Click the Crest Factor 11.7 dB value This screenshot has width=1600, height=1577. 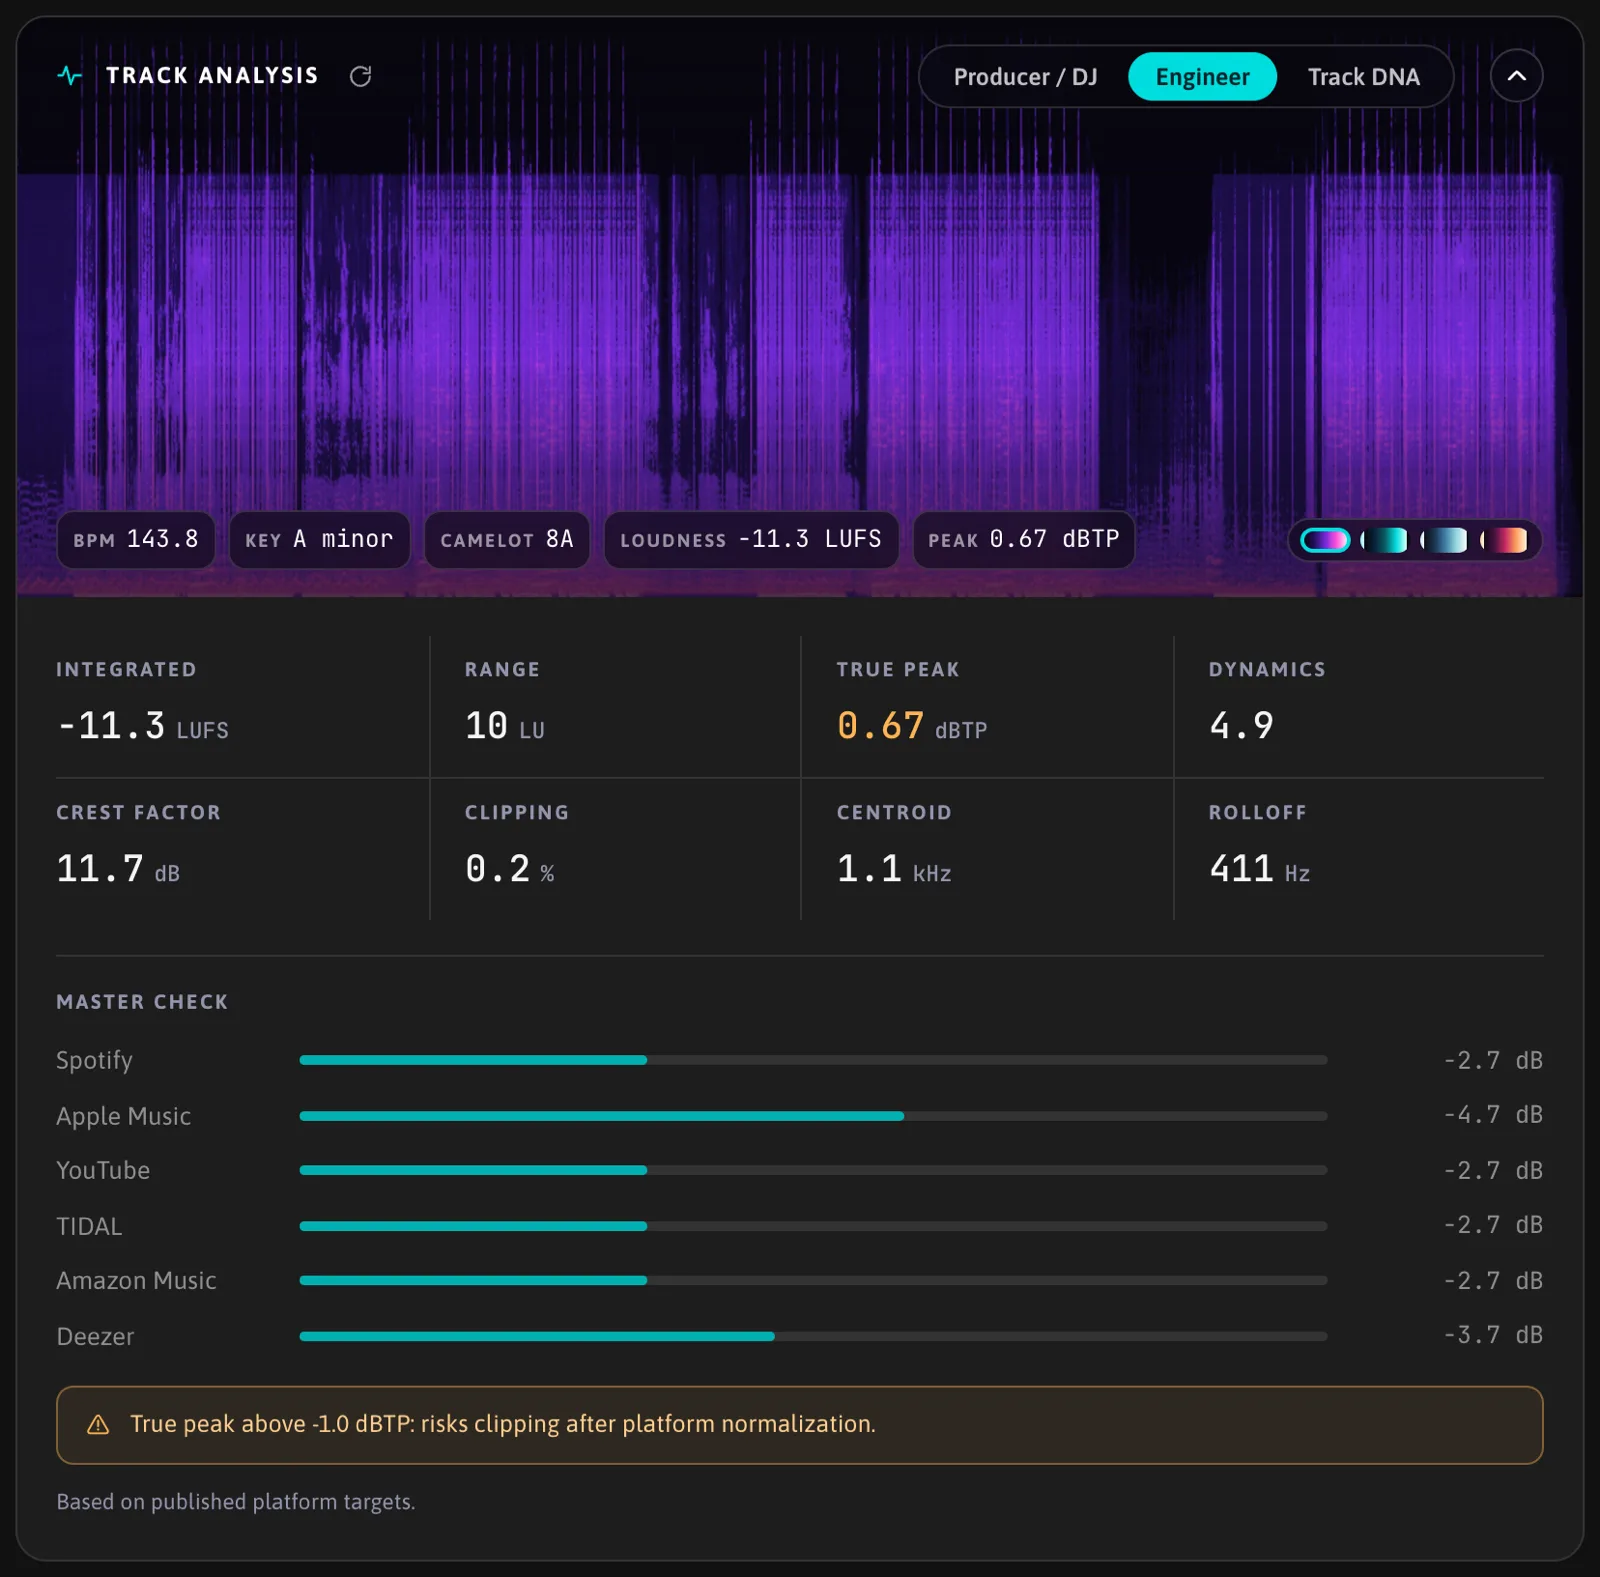tap(118, 869)
